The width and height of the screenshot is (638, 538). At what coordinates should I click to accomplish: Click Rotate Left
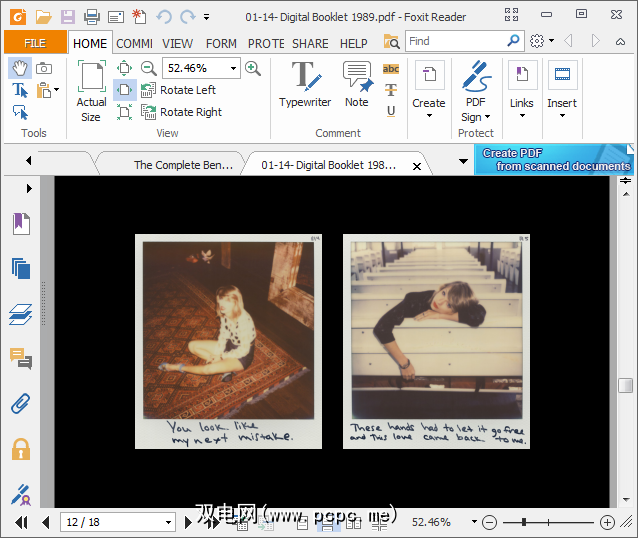tap(187, 90)
